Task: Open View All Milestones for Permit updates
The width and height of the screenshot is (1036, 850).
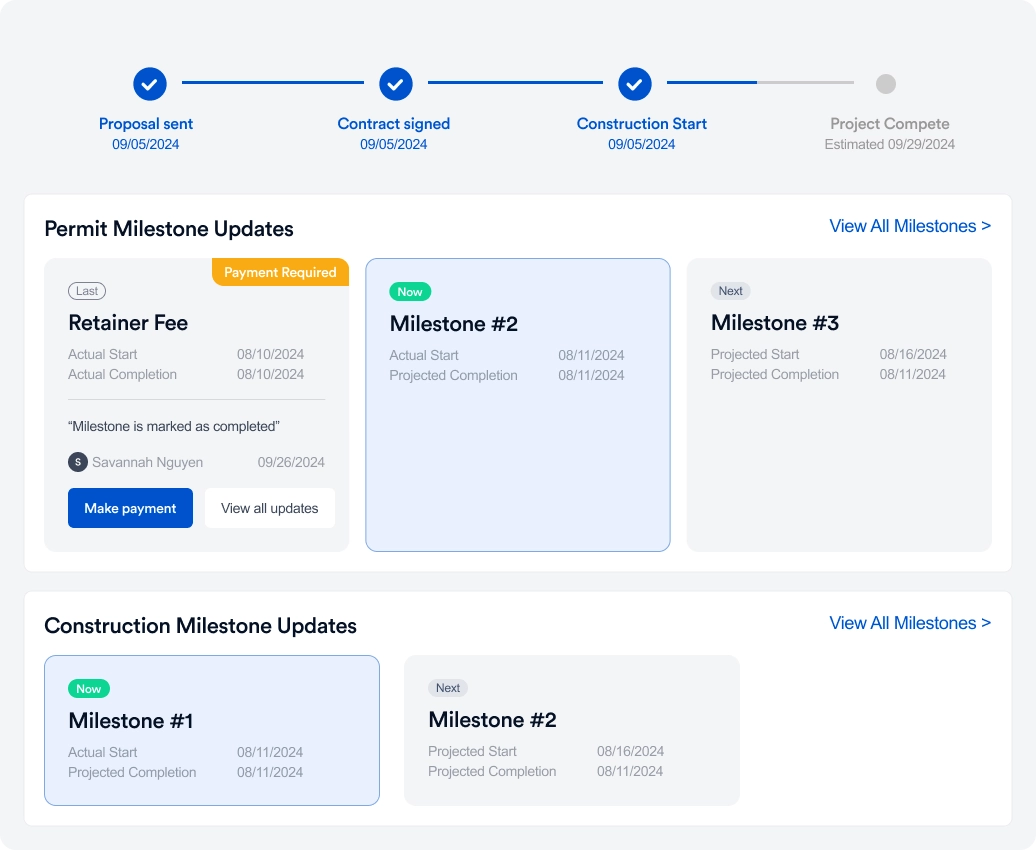Action: click(x=909, y=226)
